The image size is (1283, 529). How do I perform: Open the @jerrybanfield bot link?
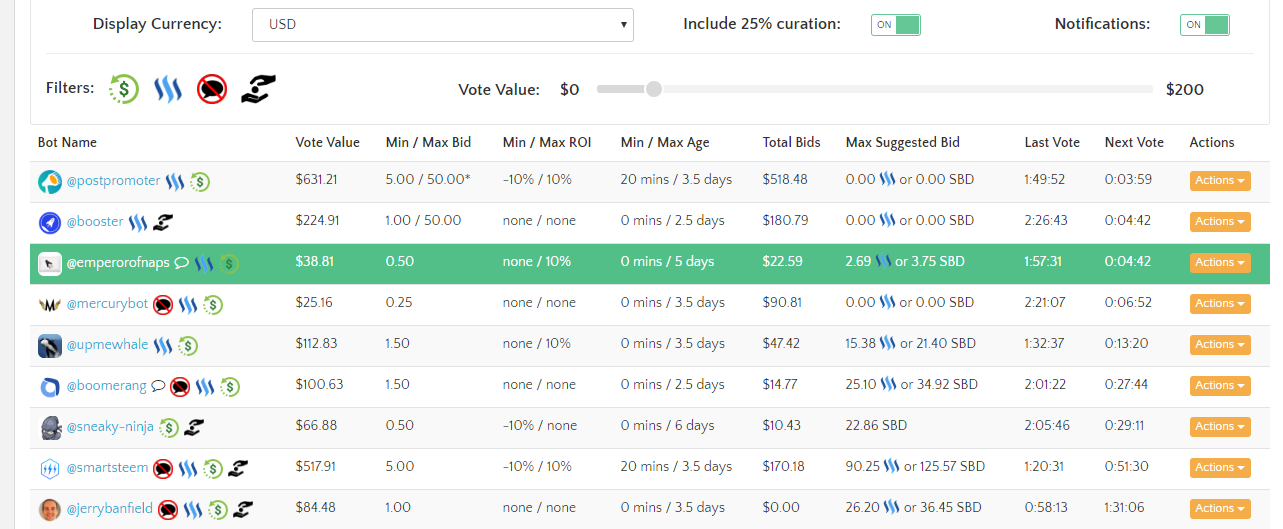pos(109,509)
